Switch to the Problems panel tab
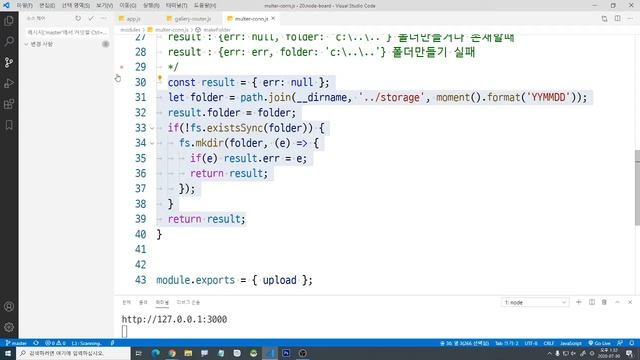Image resolution: width=640 pixels, height=360 pixels. pyautogui.click(x=127, y=302)
